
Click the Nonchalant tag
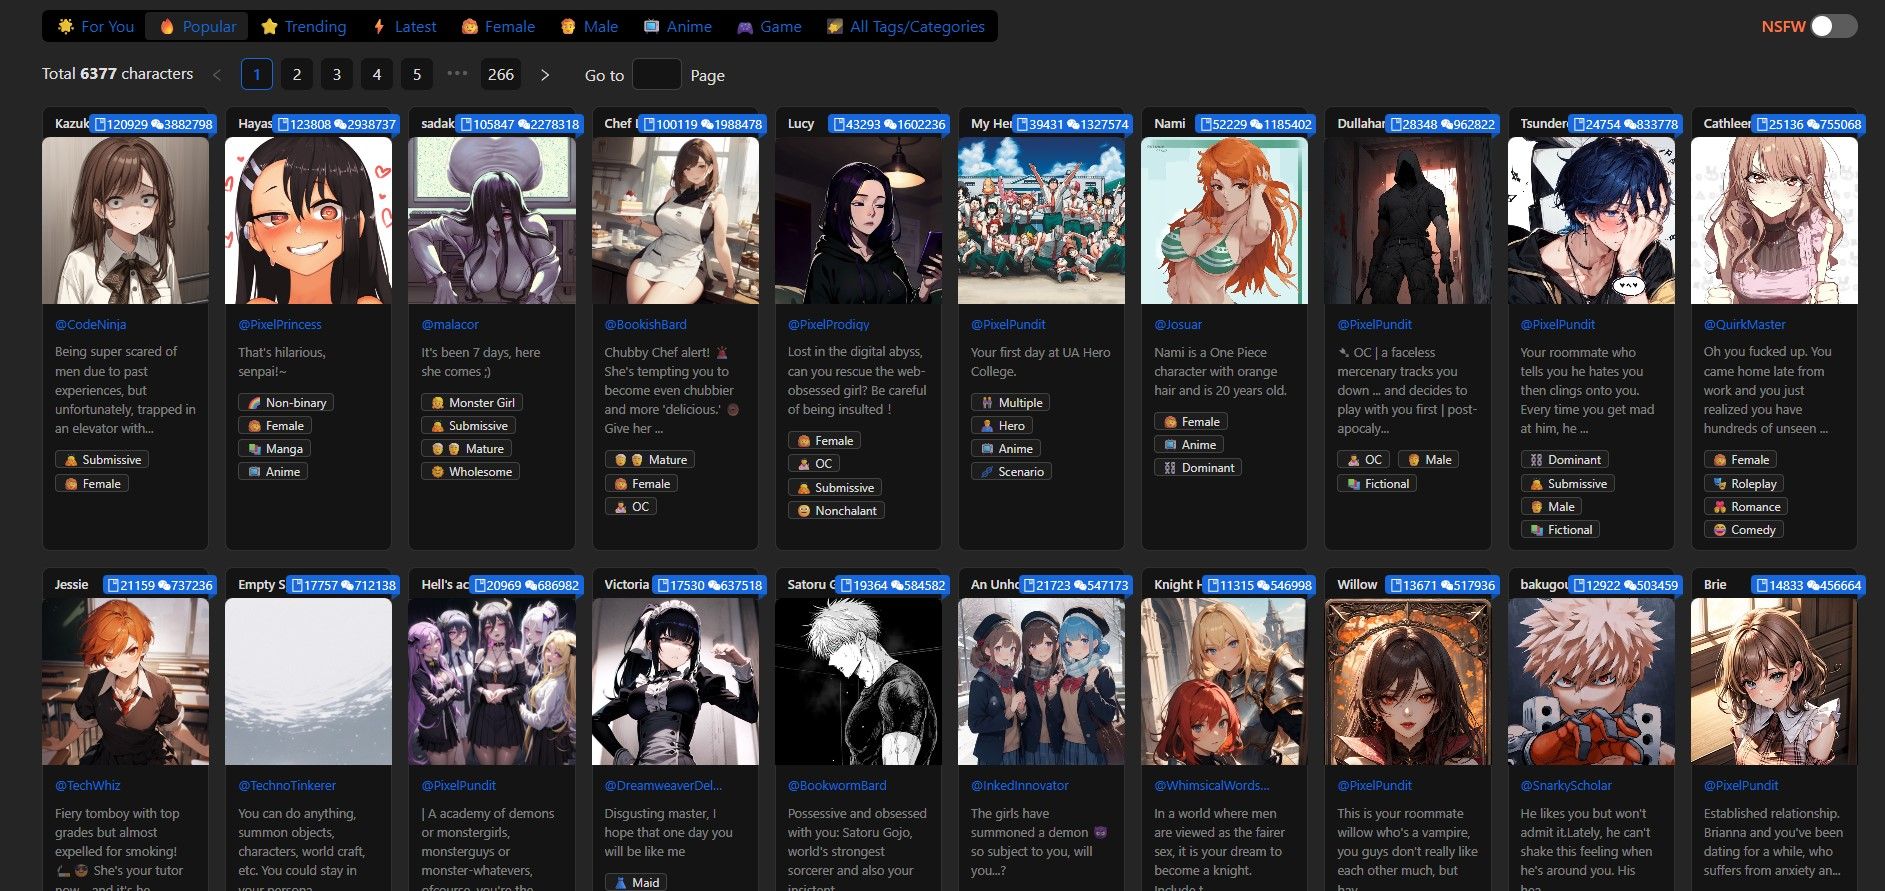pos(836,510)
